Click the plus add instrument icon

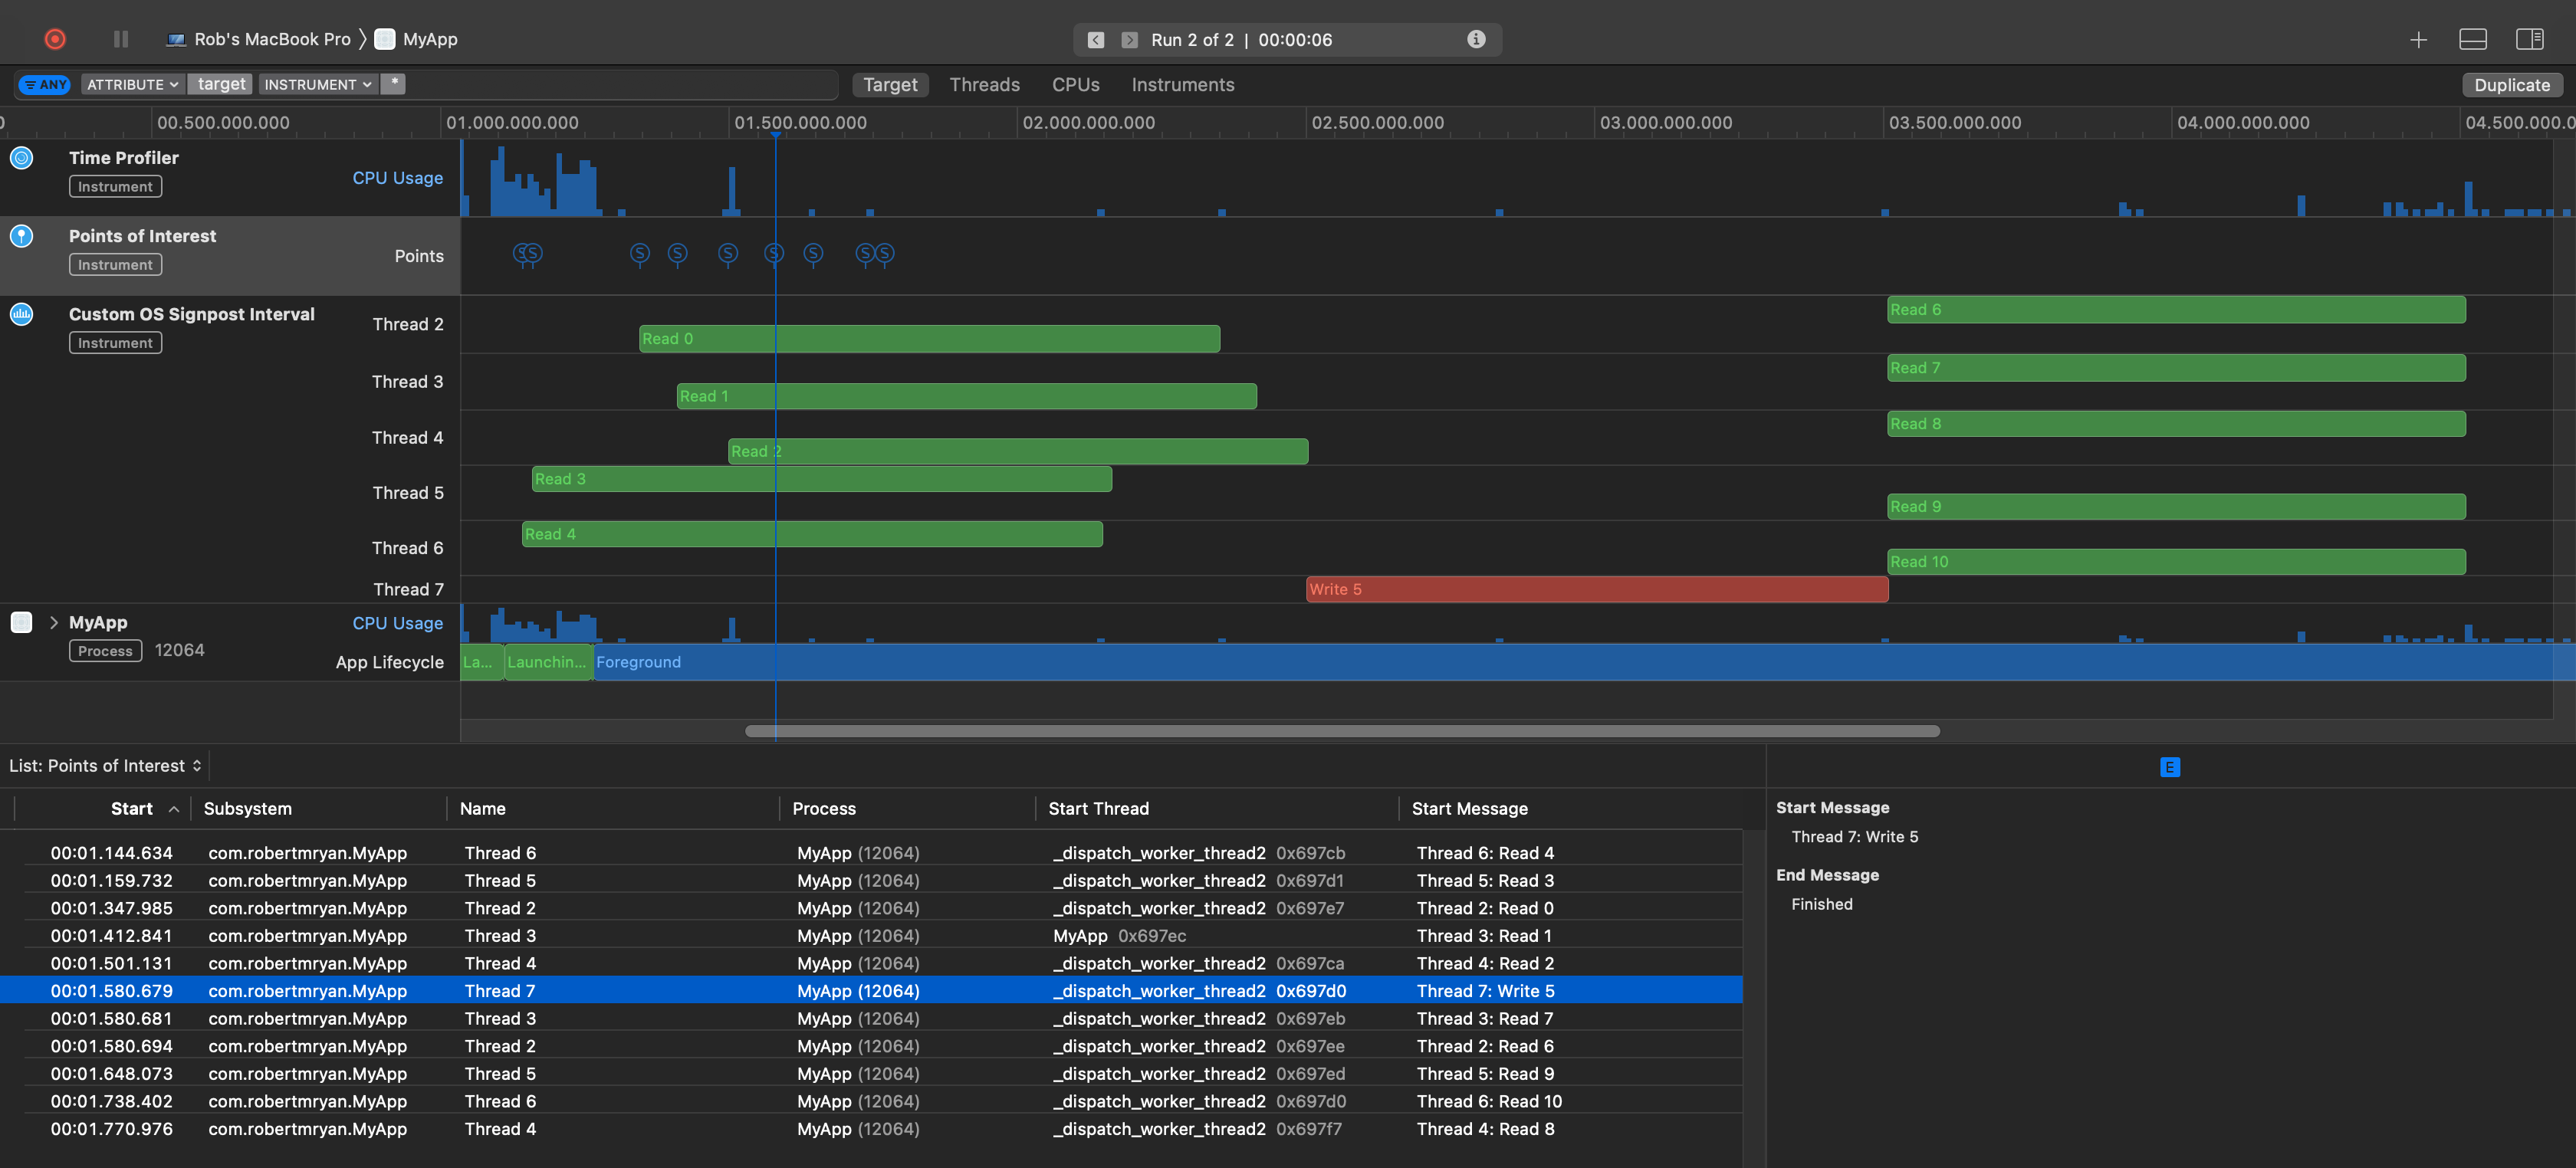click(2418, 40)
